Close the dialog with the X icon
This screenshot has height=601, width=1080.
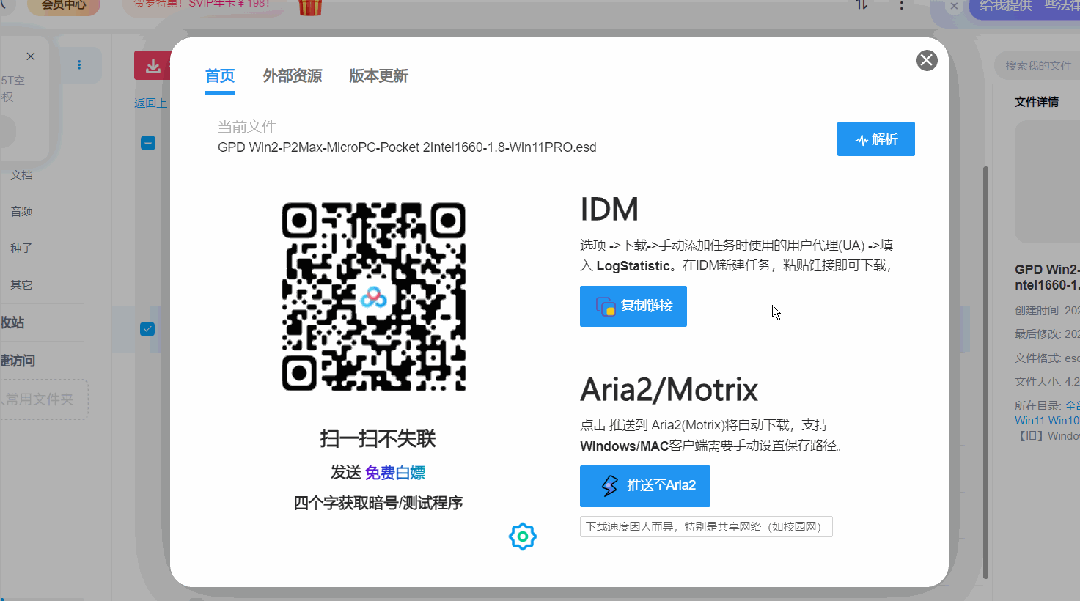926,61
